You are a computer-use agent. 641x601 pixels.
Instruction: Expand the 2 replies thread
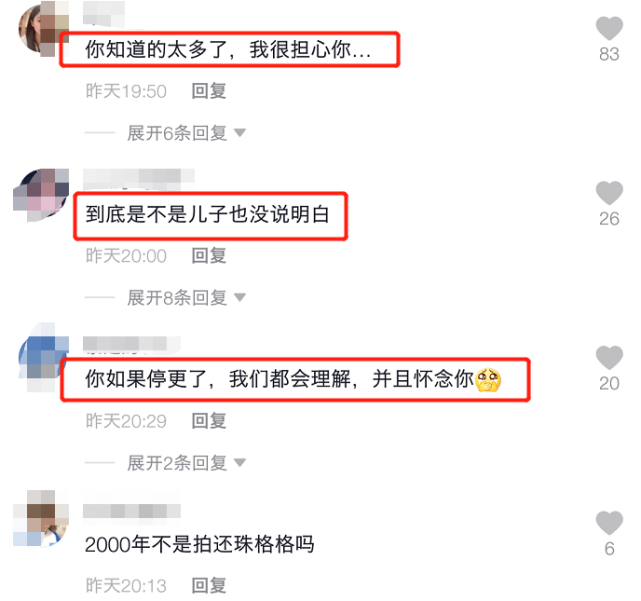pyautogui.click(x=186, y=463)
